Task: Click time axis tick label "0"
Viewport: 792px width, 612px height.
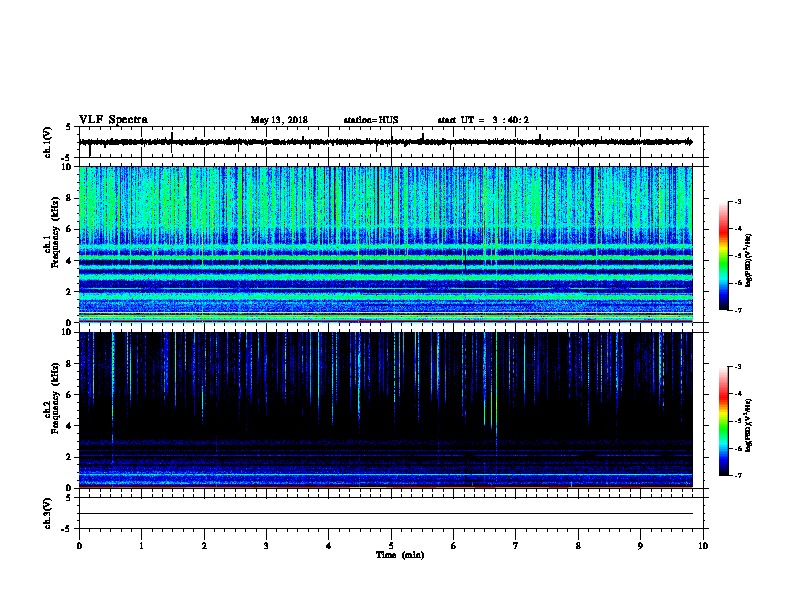Action: click(79, 546)
